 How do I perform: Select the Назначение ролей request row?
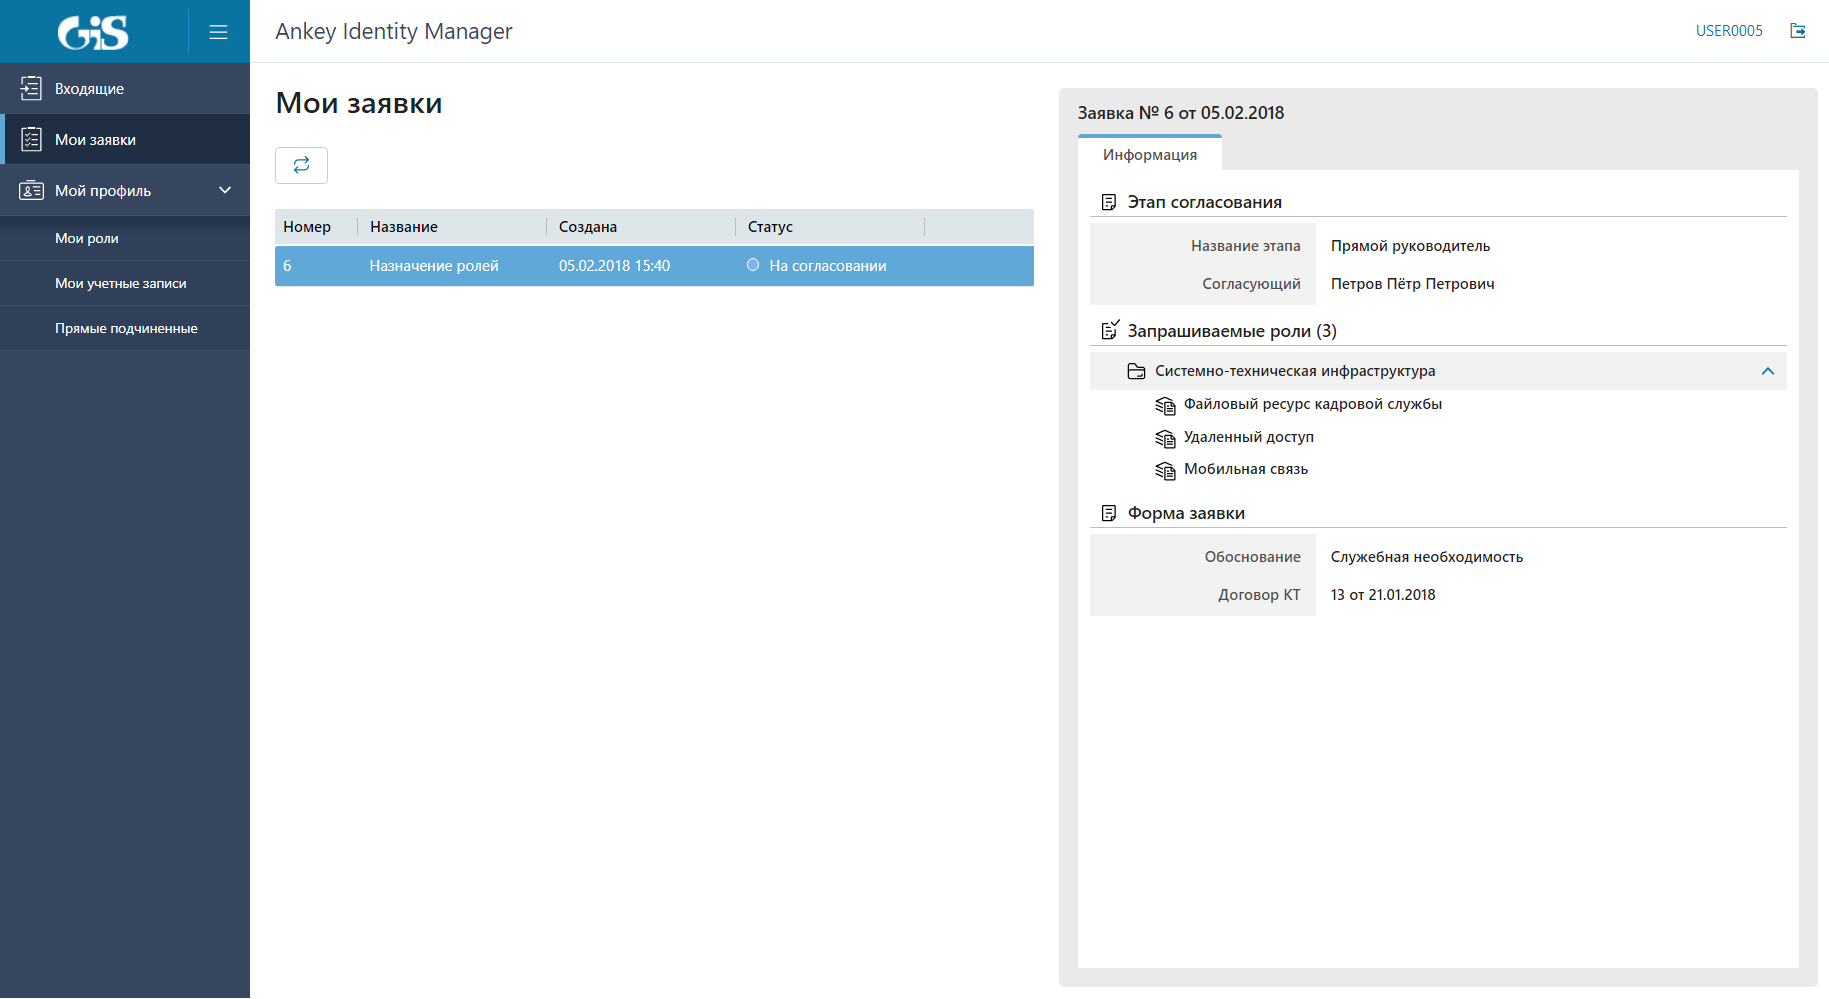pyautogui.click(x=434, y=266)
